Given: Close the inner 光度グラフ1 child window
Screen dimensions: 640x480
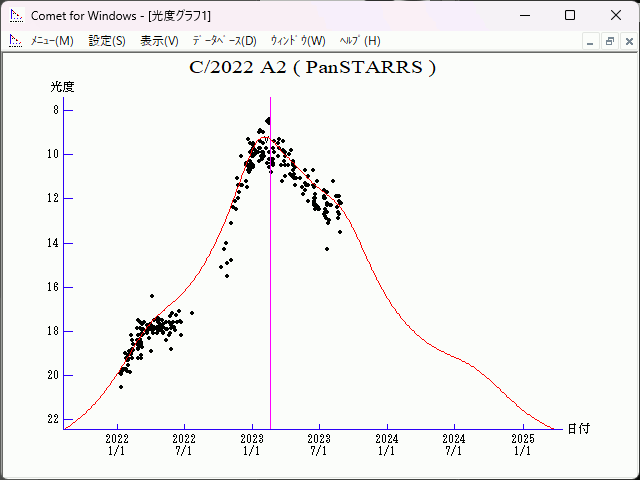Looking at the screenshot, I should tap(629, 41).
